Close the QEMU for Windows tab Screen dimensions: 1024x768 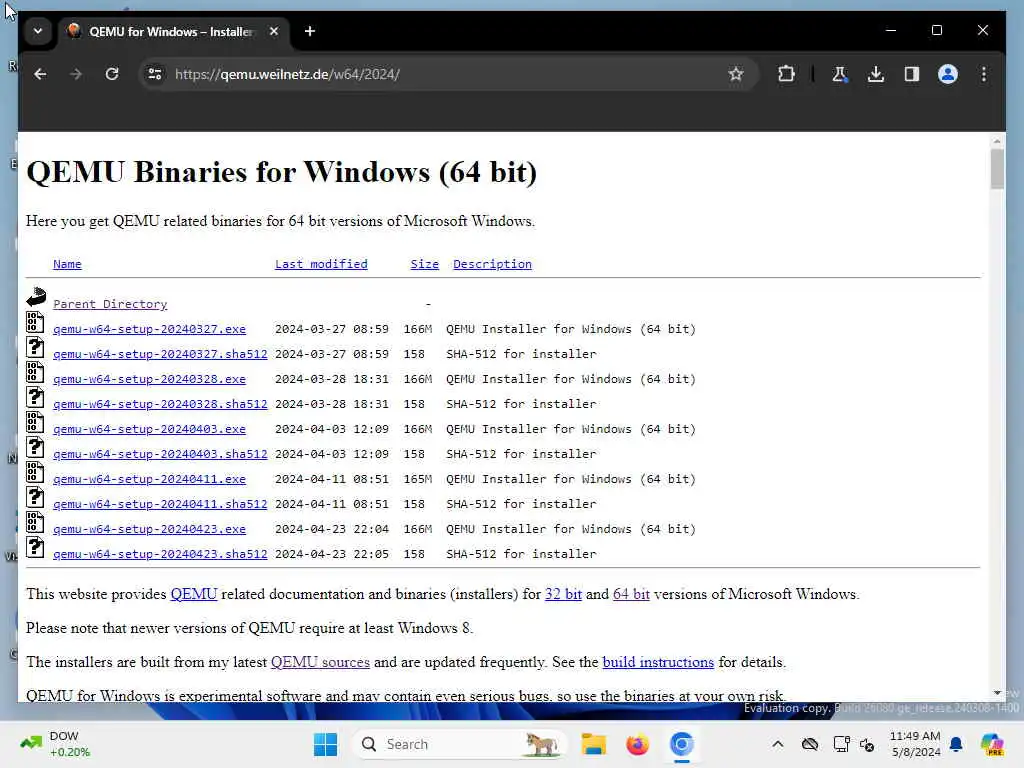[274, 31]
